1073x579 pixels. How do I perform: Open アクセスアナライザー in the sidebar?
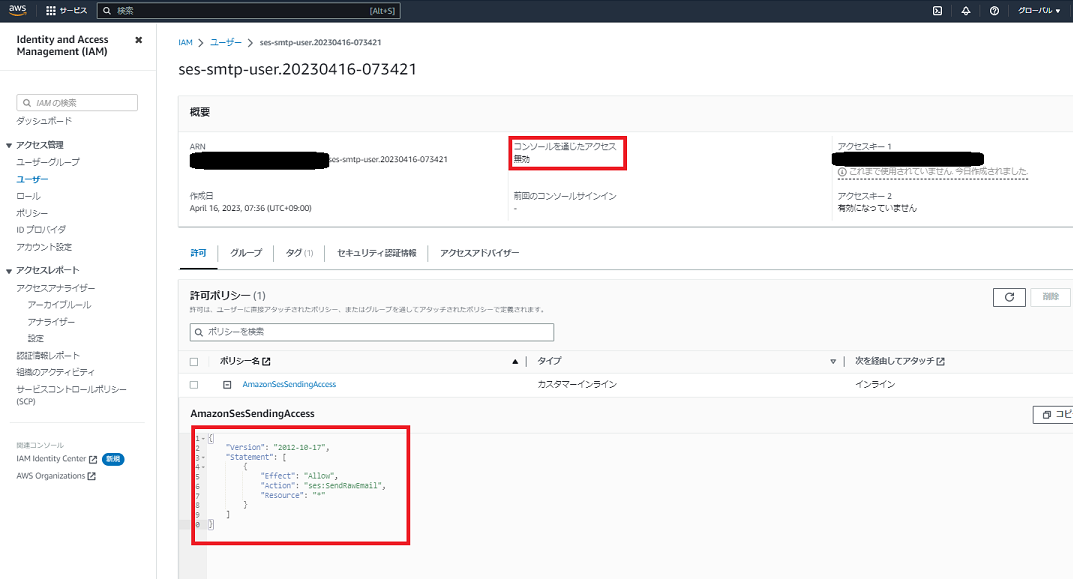click(55, 288)
